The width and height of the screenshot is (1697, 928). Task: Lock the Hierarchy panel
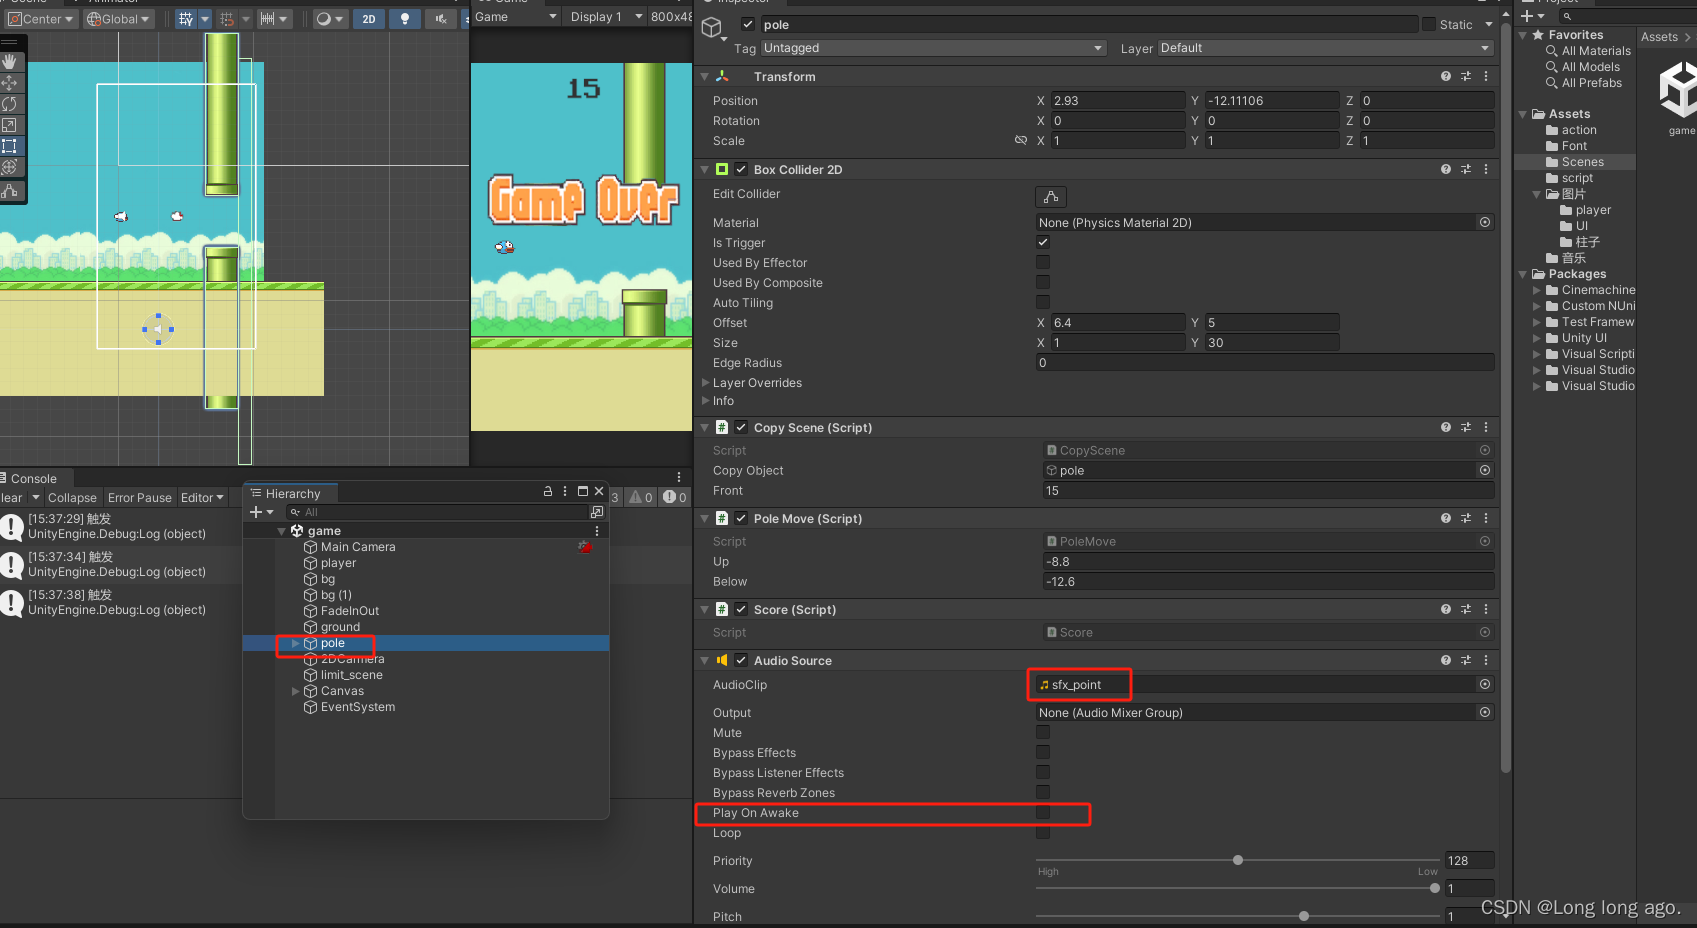pyautogui.click(x=548, y=491)
